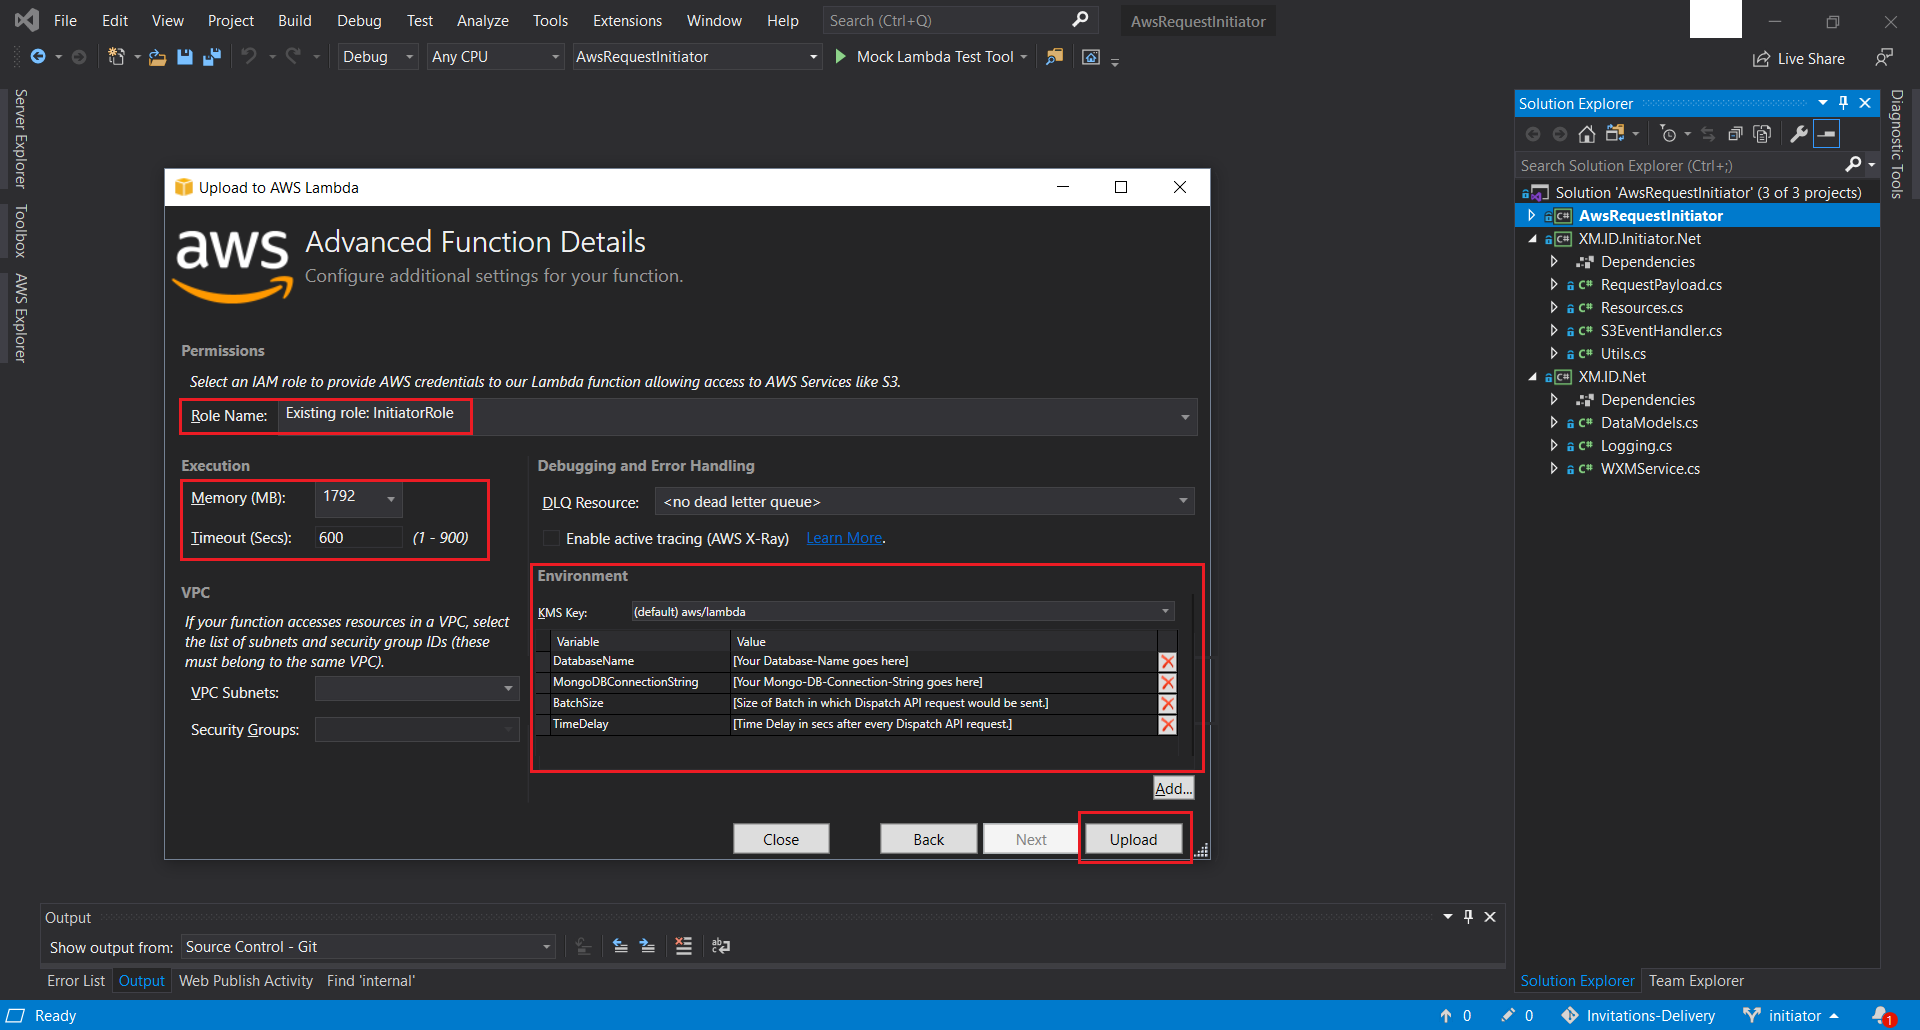Click the Save icon in toolbar
This screenshot has width=1920, height=1030.
184,57
